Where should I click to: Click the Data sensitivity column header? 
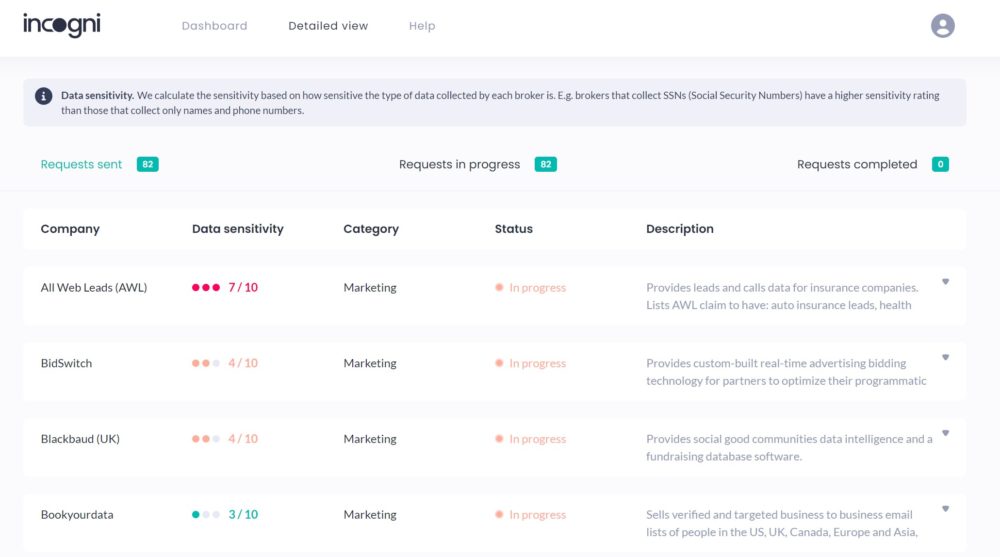pyautogui.click(x=237, y=228)
